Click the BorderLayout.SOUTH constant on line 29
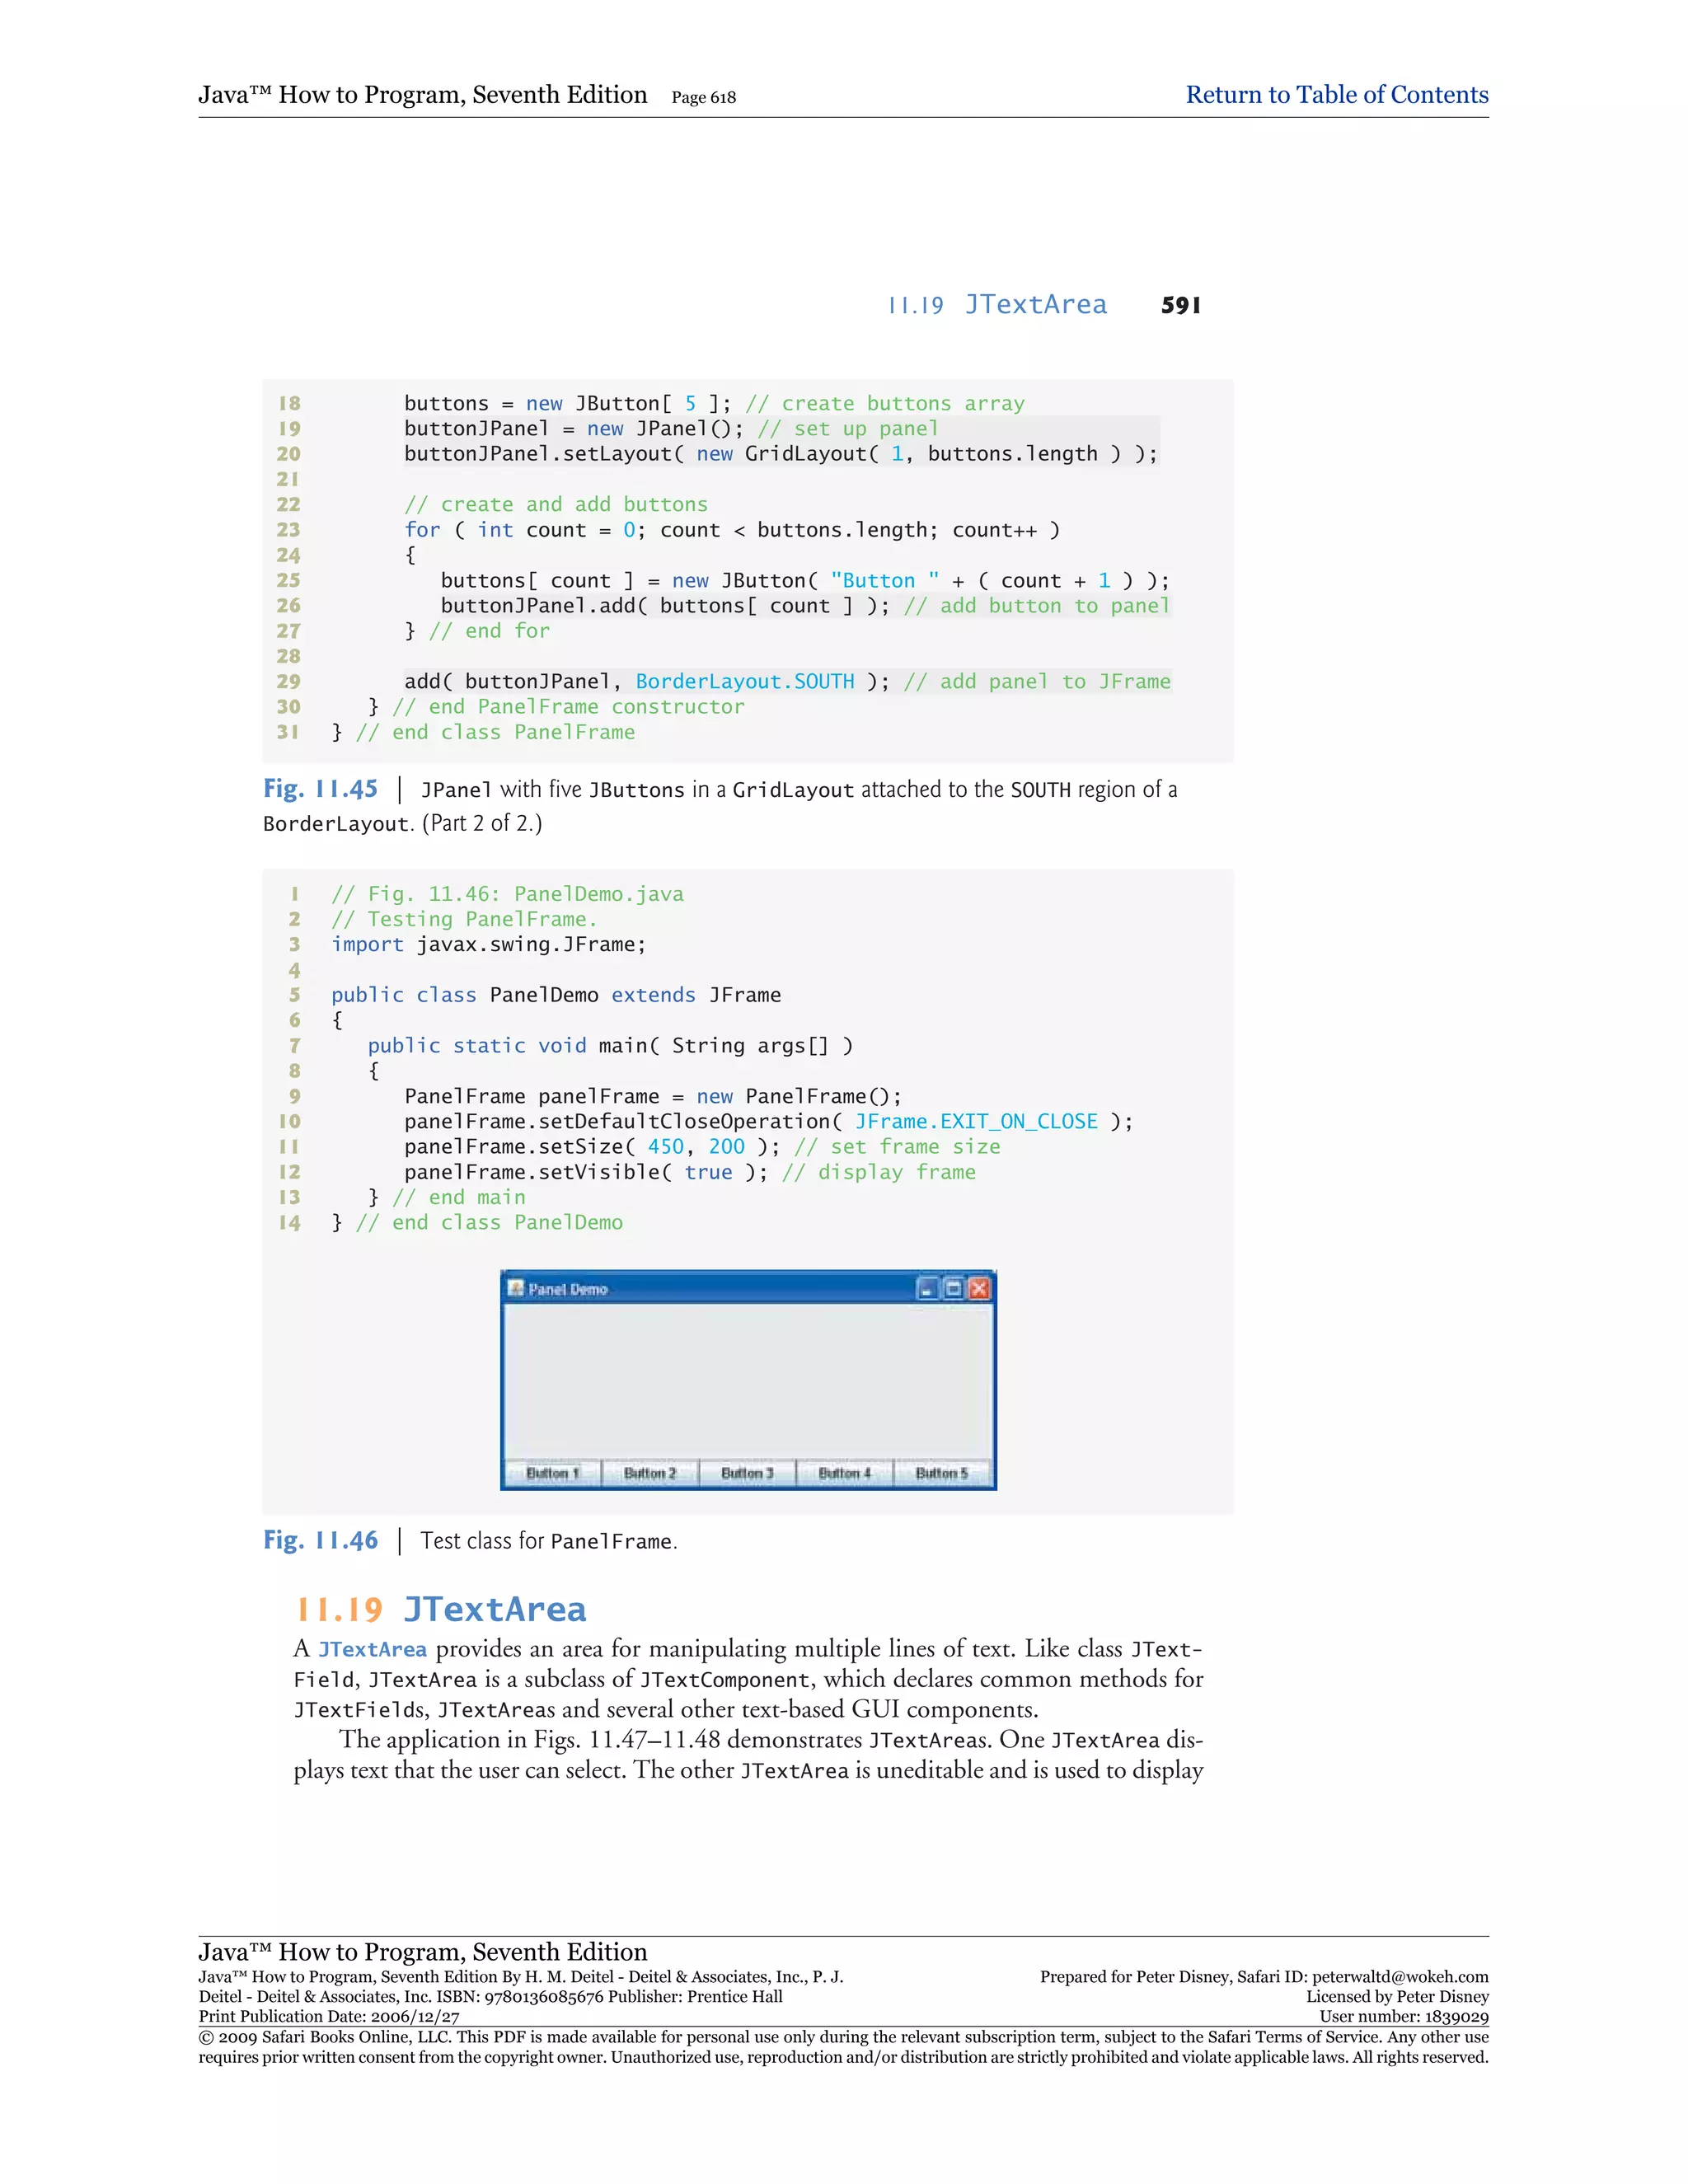The height and width of the screenshot is (2184, 1688). [x=745, y=681]
